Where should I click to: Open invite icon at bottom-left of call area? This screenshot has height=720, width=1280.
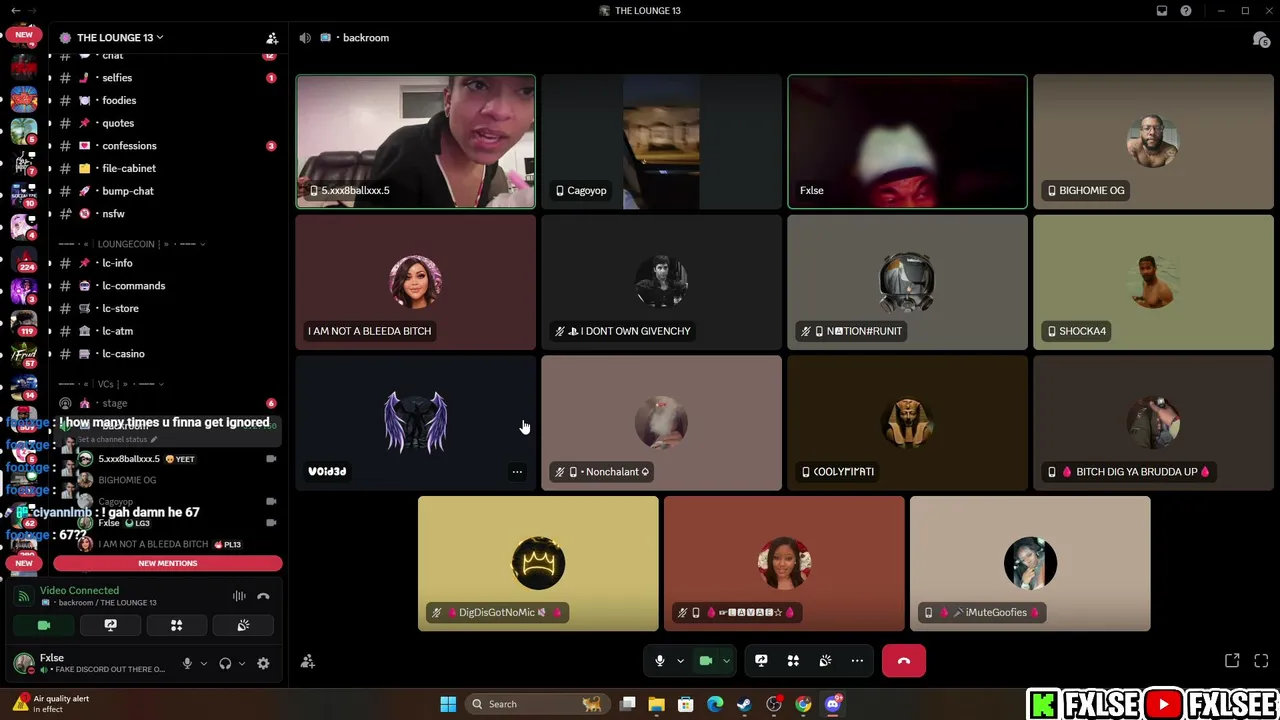point(308,661)
